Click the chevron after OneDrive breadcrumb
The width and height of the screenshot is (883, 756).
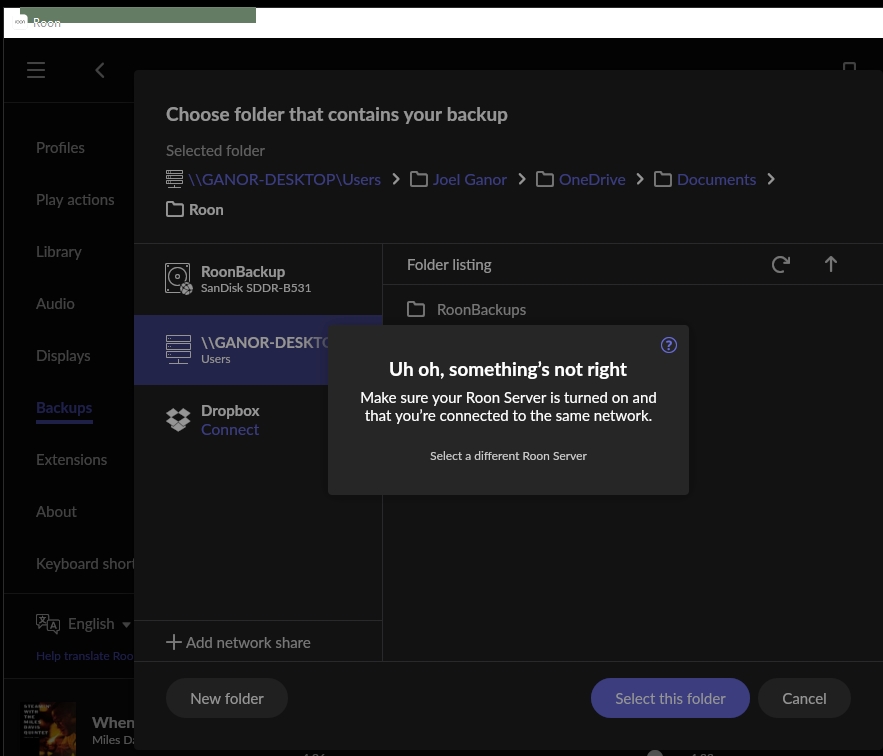[640, 179]
